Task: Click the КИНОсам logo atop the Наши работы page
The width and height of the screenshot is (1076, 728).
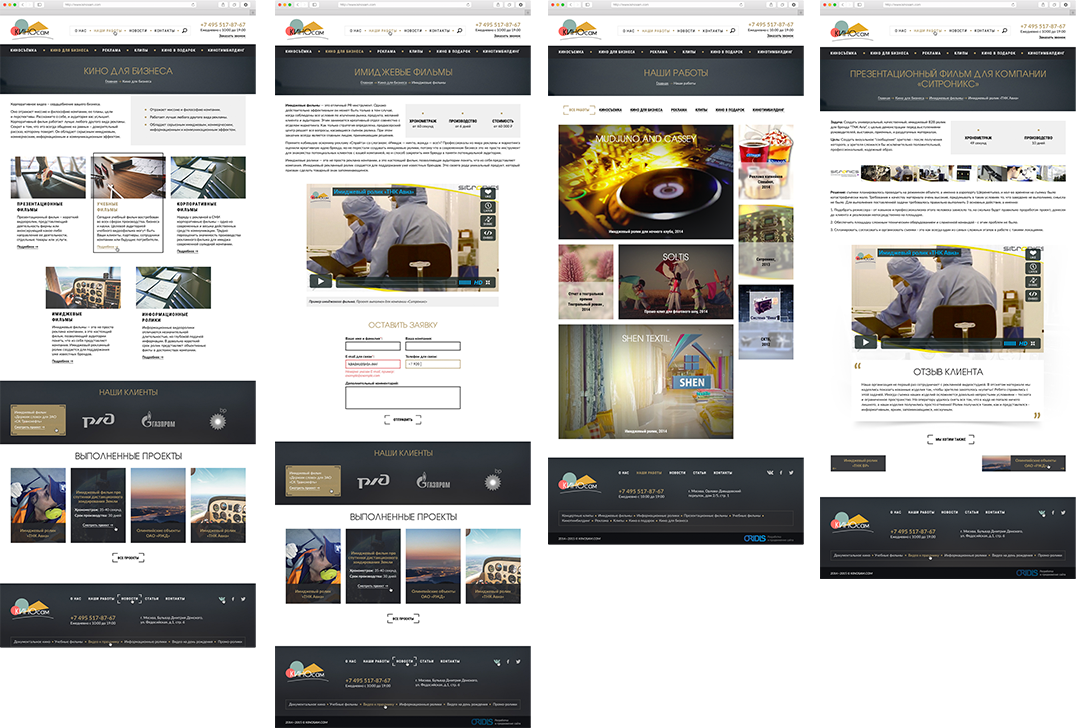Action: coord(581,30)
